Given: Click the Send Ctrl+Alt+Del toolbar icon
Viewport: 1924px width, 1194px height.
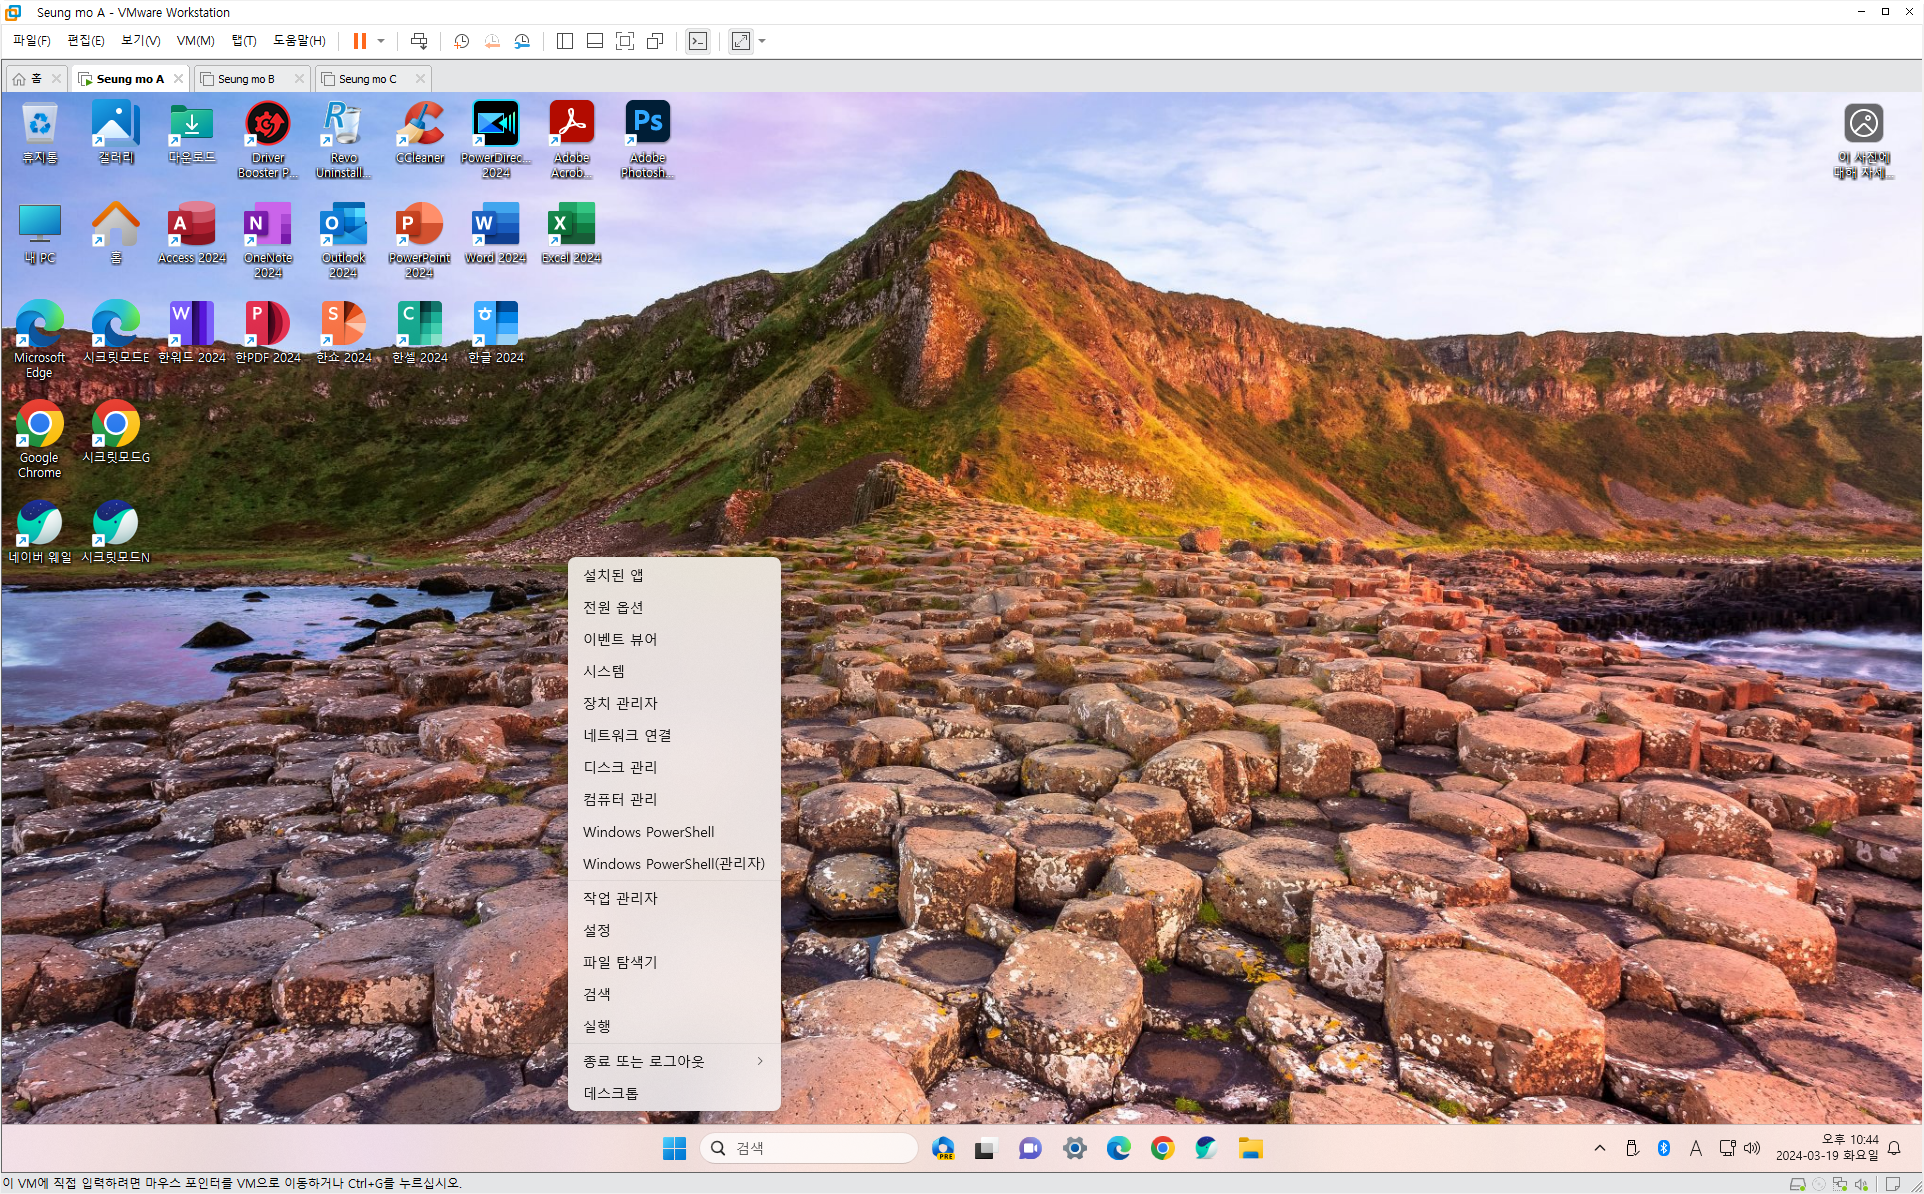Looking at the screenshot, I should point(419,41).
